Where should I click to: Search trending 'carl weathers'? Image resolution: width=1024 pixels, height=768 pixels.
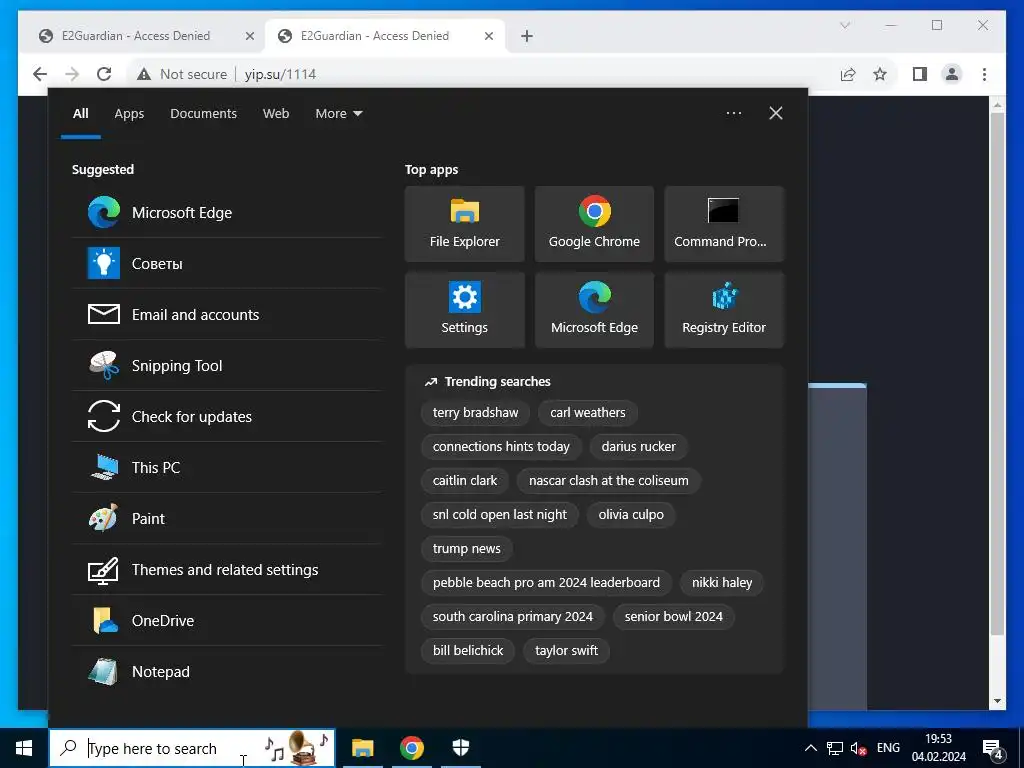588,412
